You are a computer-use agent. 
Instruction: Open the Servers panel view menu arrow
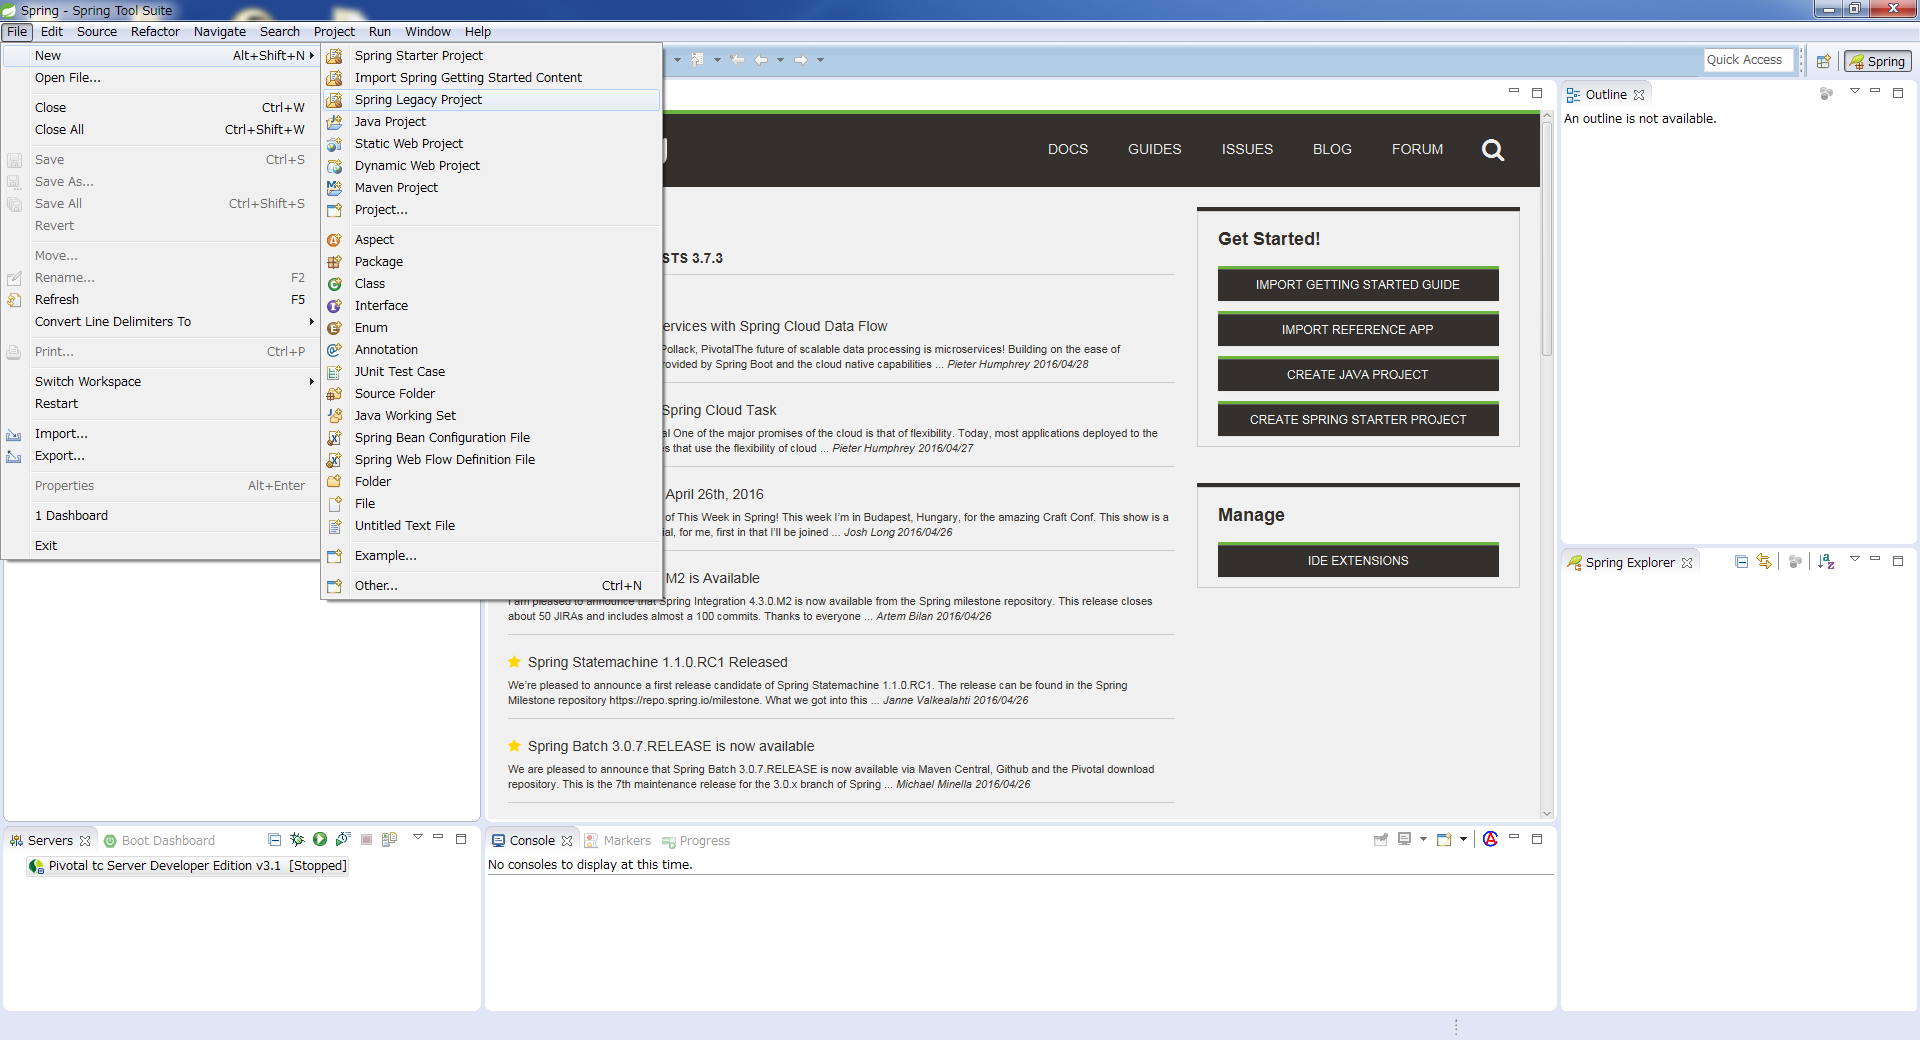(417, 838)
